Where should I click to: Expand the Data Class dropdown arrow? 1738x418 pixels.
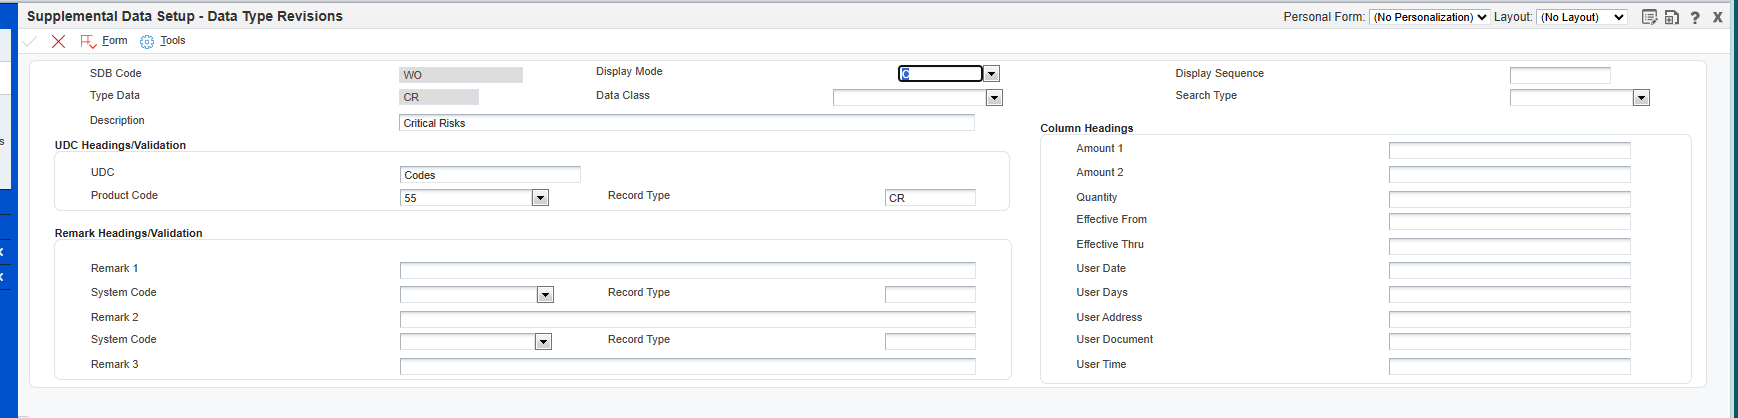coord(994,98)
